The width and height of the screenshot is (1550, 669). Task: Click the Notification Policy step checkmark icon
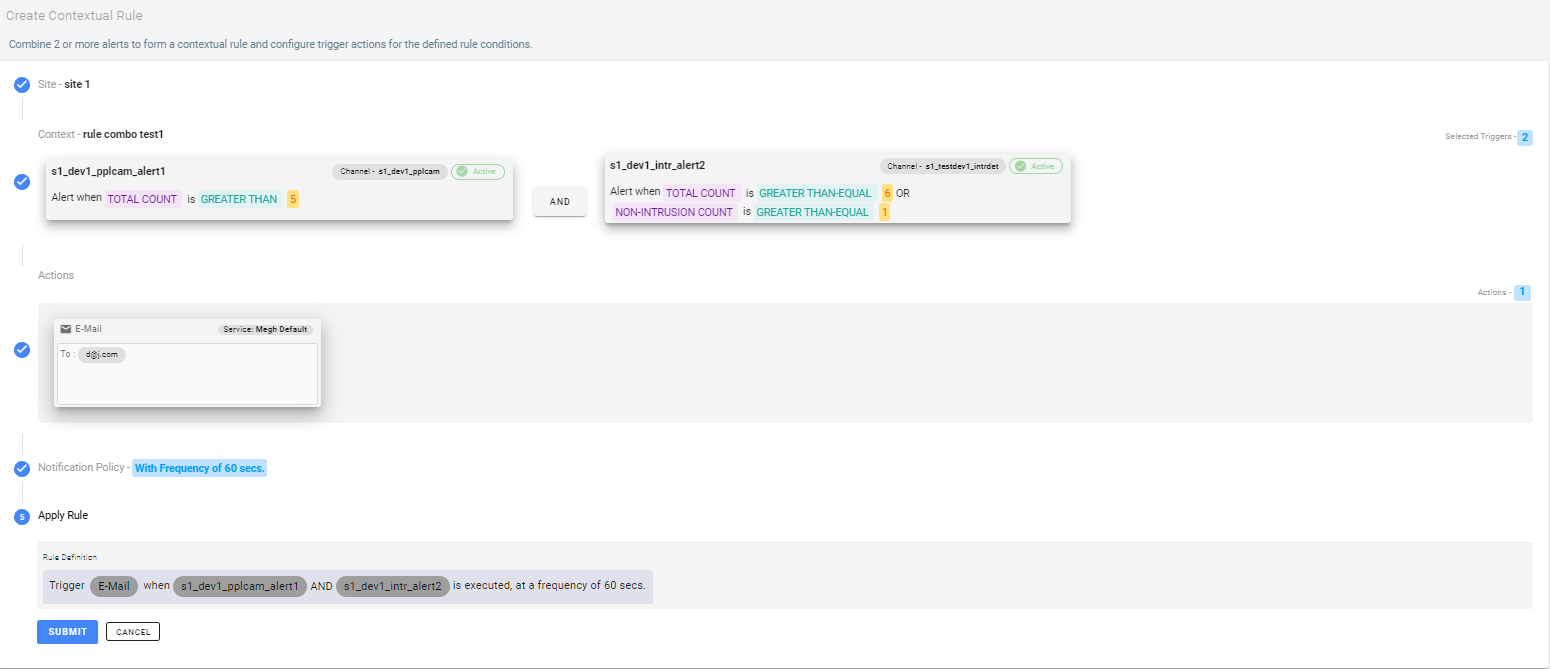tap(22, 468)
